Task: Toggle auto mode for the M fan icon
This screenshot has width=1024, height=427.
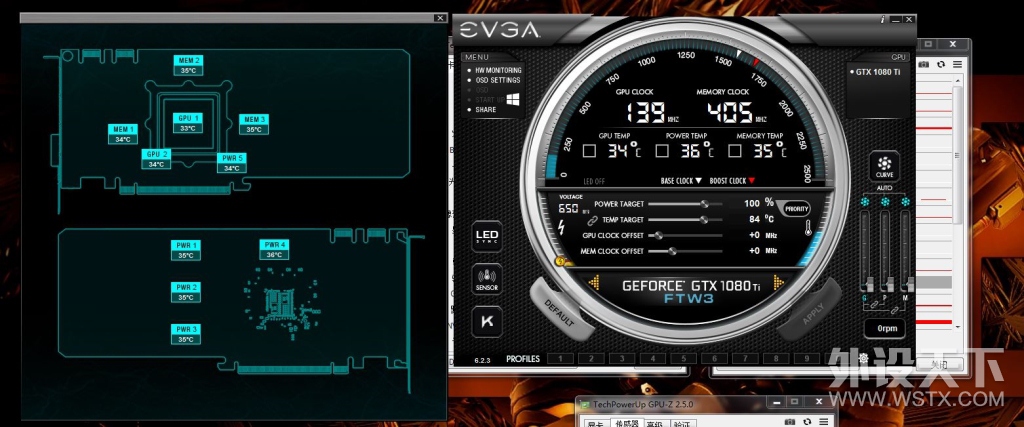Action: pos(905,202)
